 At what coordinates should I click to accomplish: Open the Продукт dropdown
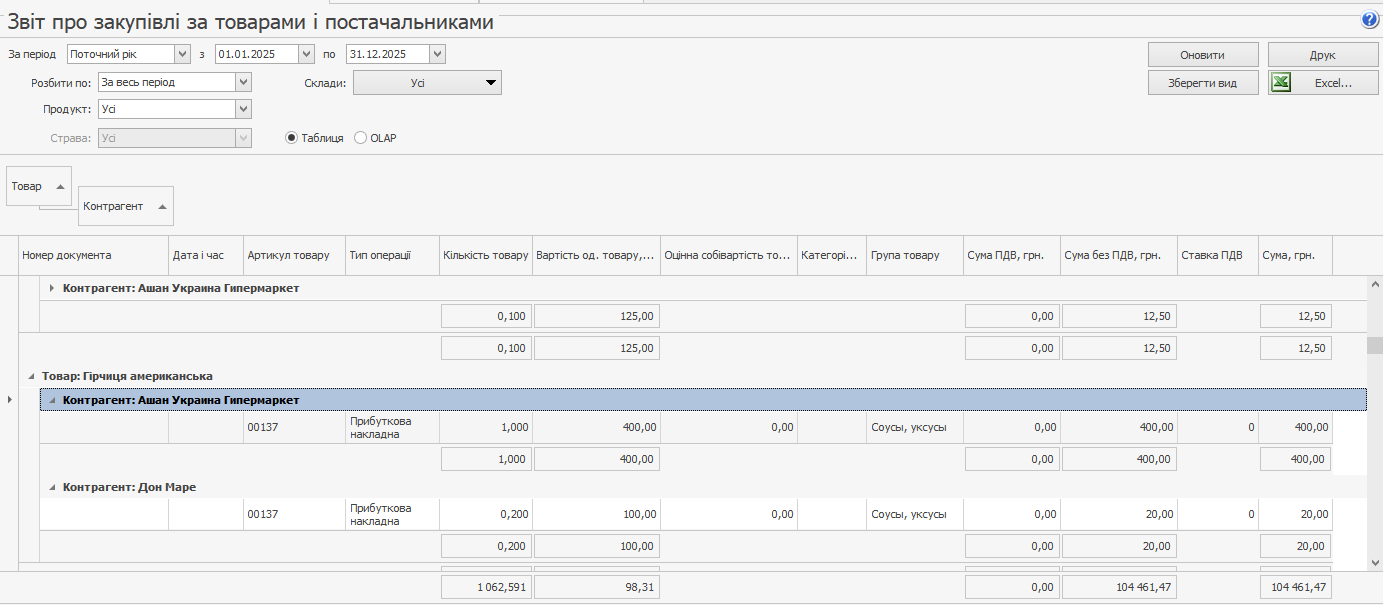click(x=243, y=109)
